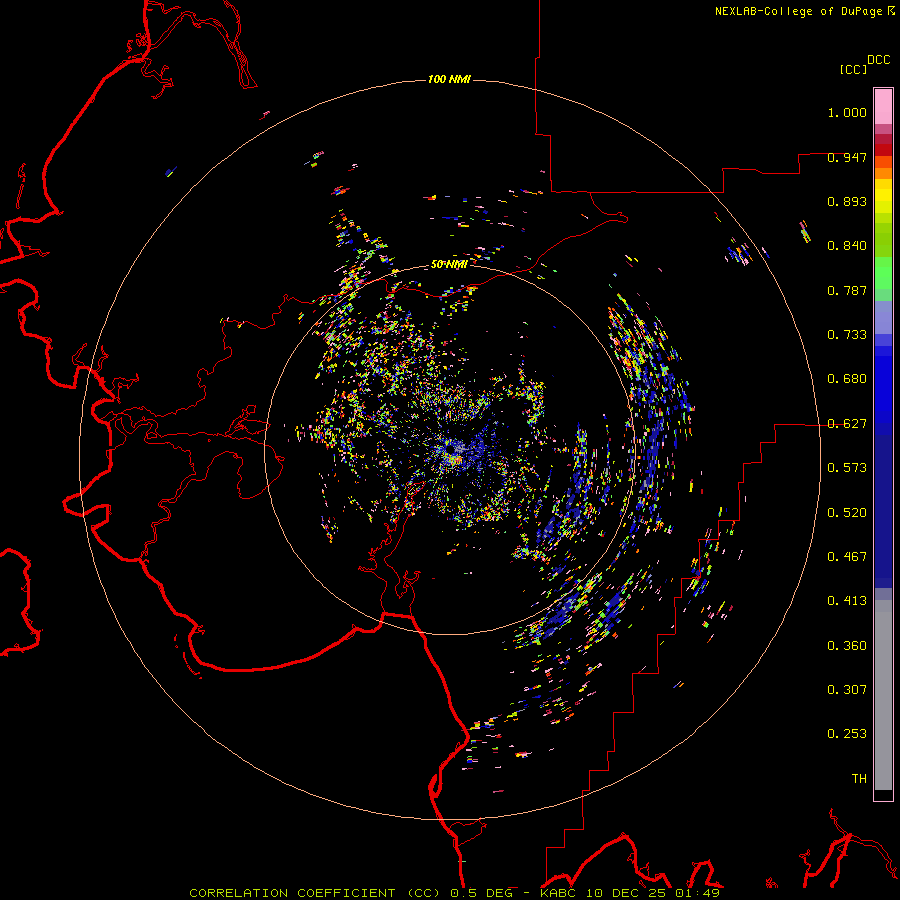
Task: Click the red segment of the color scale
Action: point(883,150)
